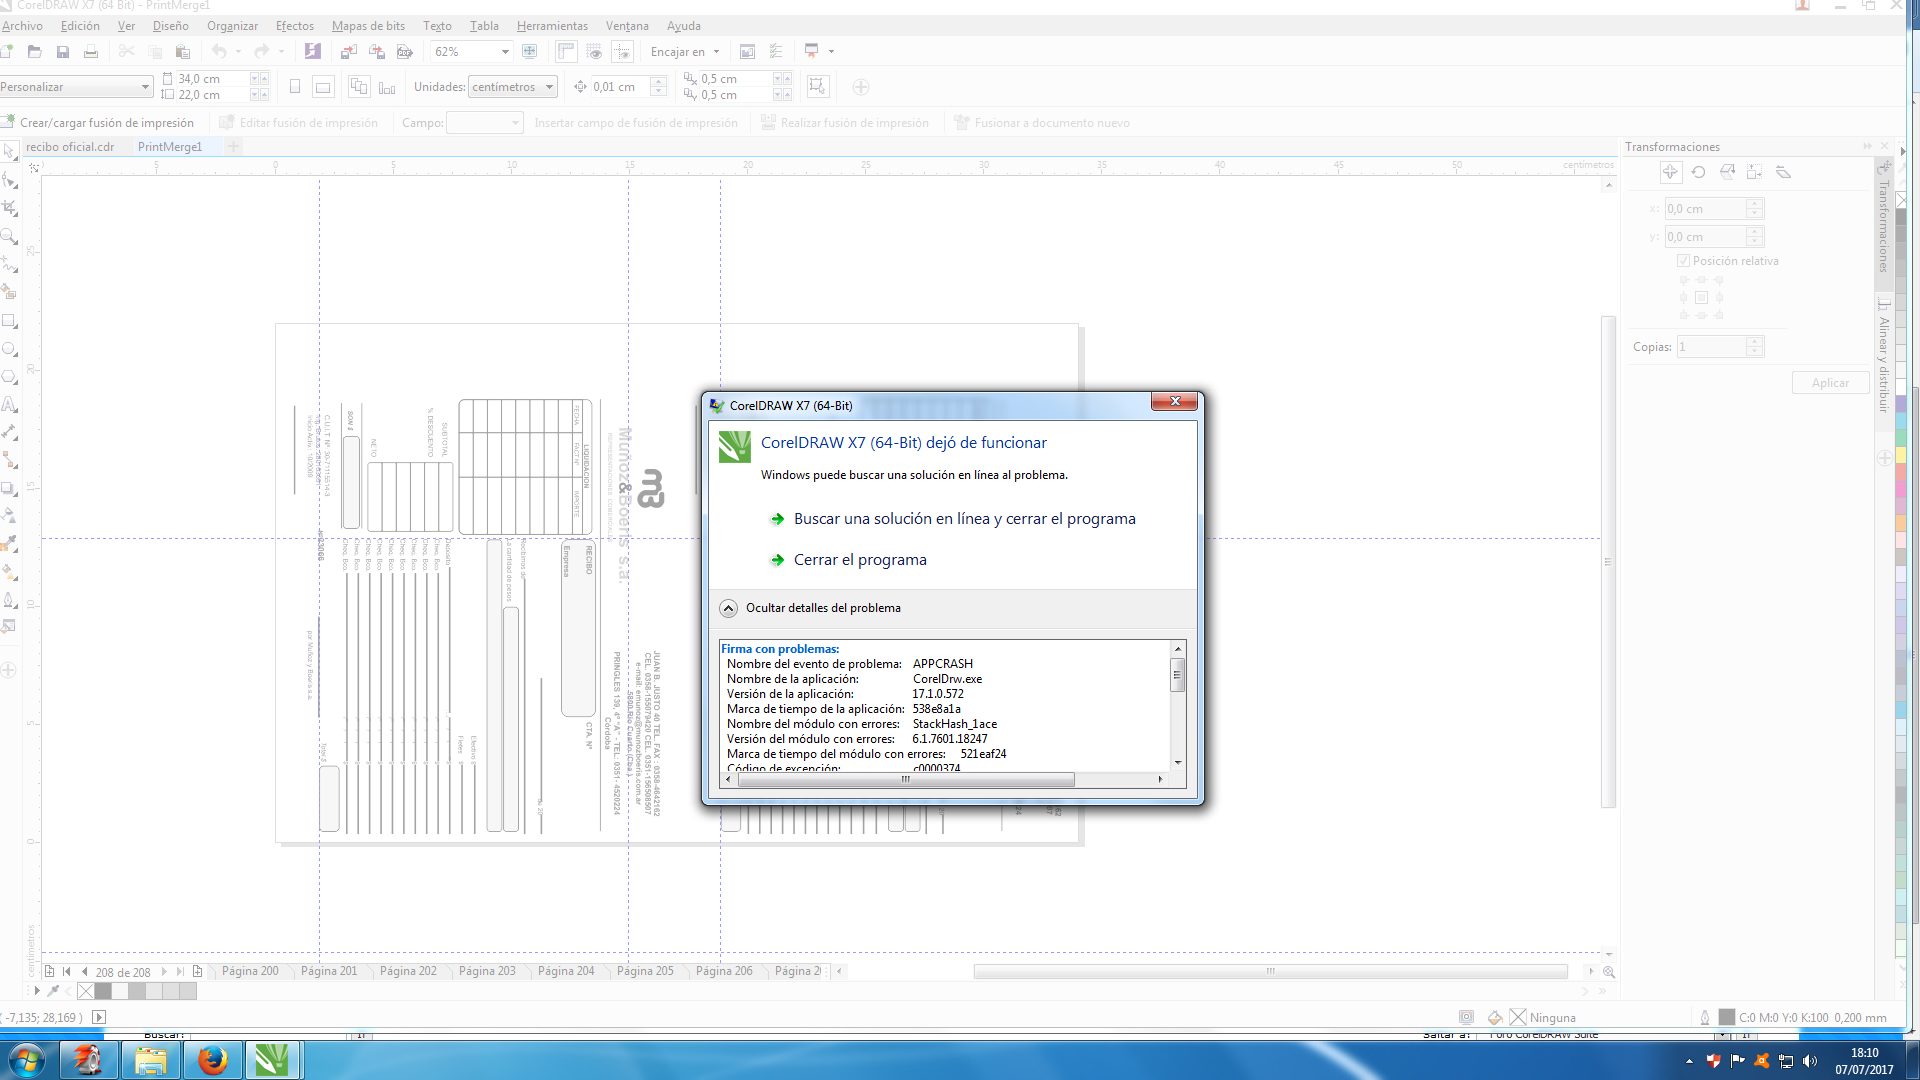Image resolution: width=1920 pixels, height=1080 pixels.
Task: Click the Save diskette icon
Action: [x=63, y=51]
